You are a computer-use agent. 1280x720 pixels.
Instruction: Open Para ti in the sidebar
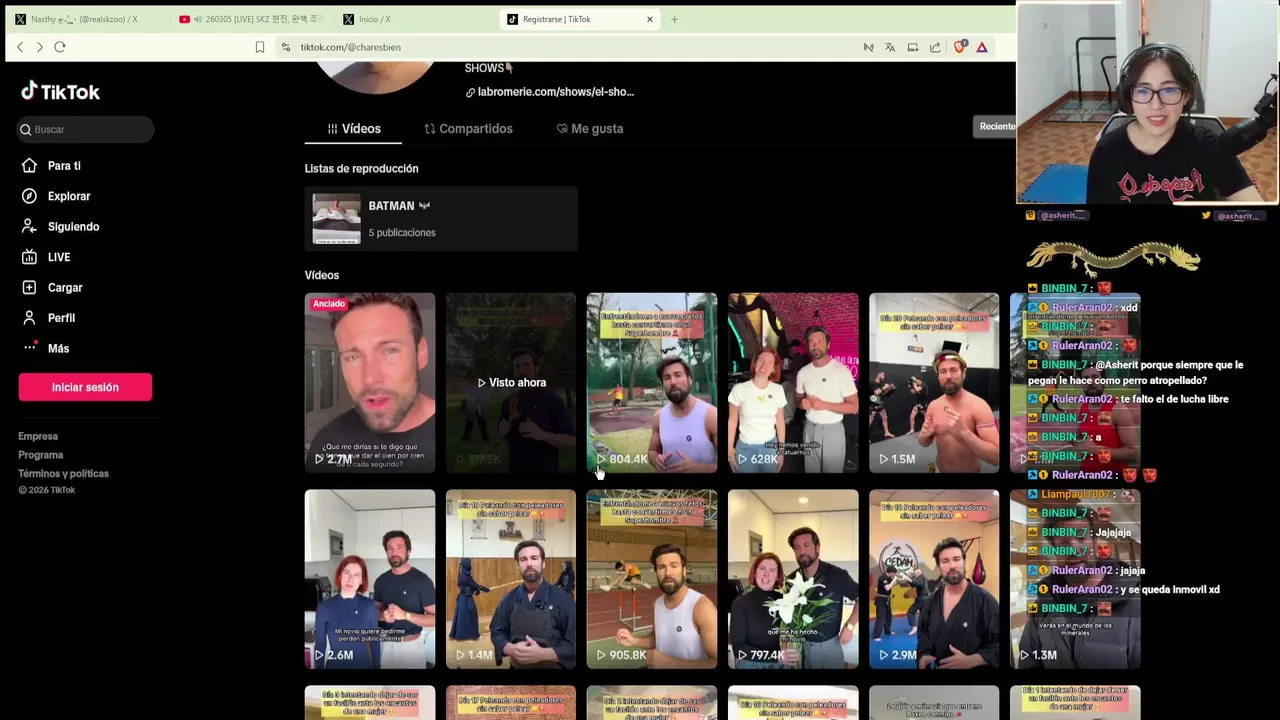point(64,166)
